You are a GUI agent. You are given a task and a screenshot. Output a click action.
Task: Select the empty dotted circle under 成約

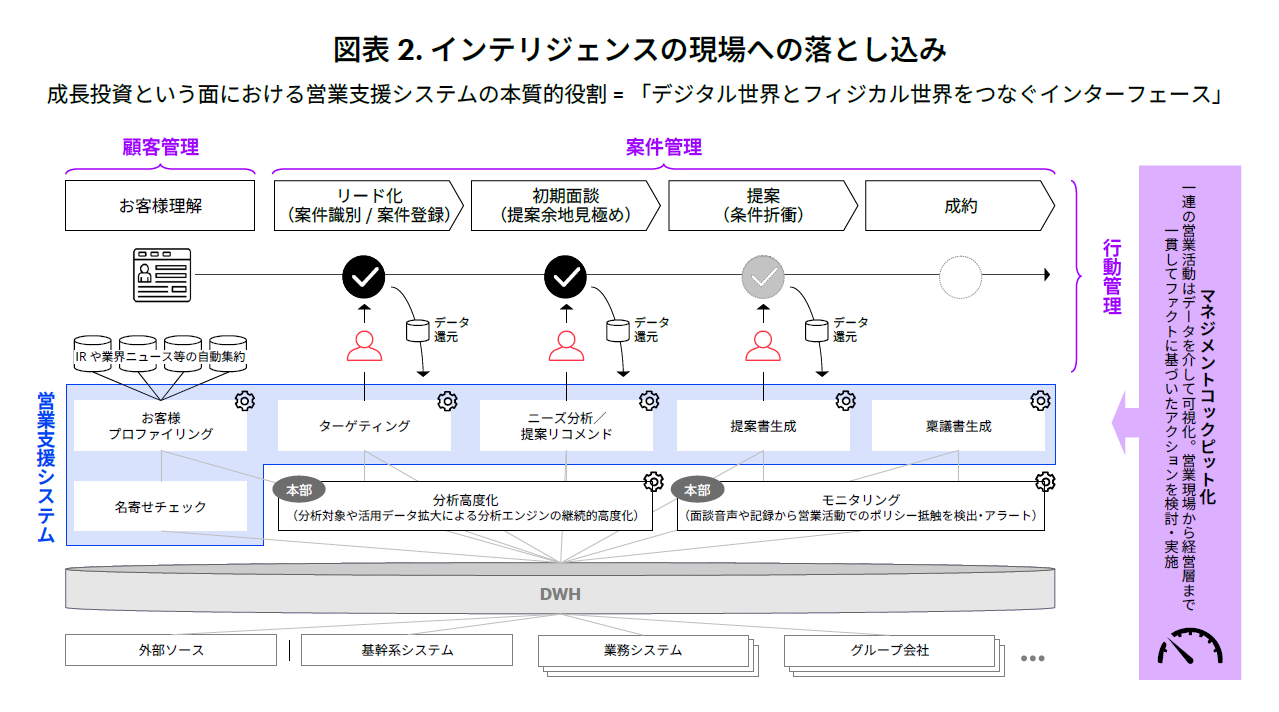tap(961, 276)
